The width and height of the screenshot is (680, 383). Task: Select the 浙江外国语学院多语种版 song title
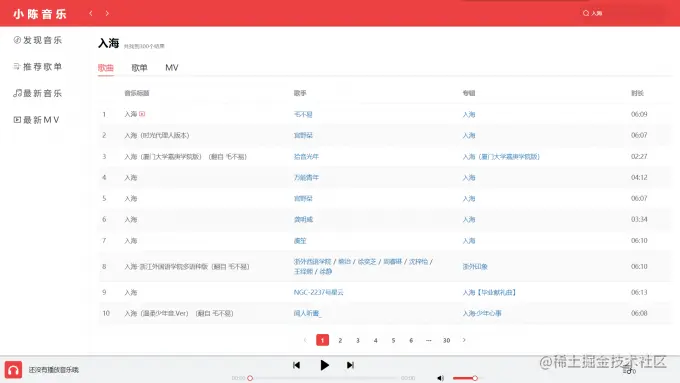point(186,267)
